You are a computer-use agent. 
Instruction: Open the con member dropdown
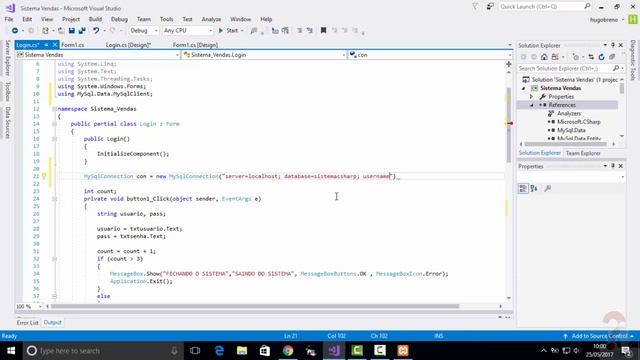coord(430,55)
